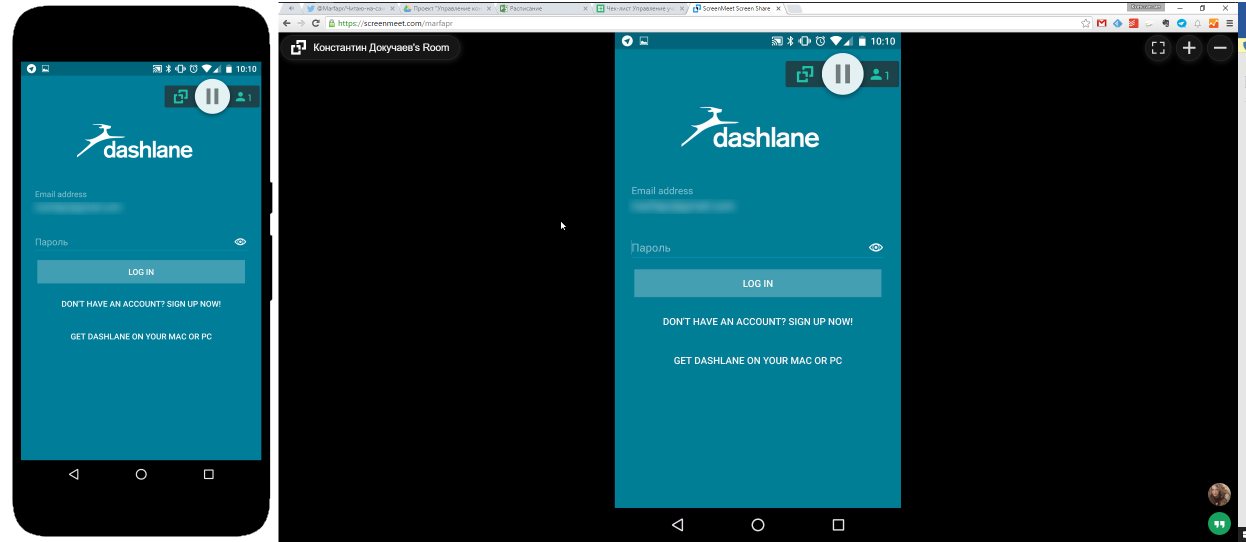
Task: Select the ScreenMeet Screen Share tab
Action: [x=736, y=8]
